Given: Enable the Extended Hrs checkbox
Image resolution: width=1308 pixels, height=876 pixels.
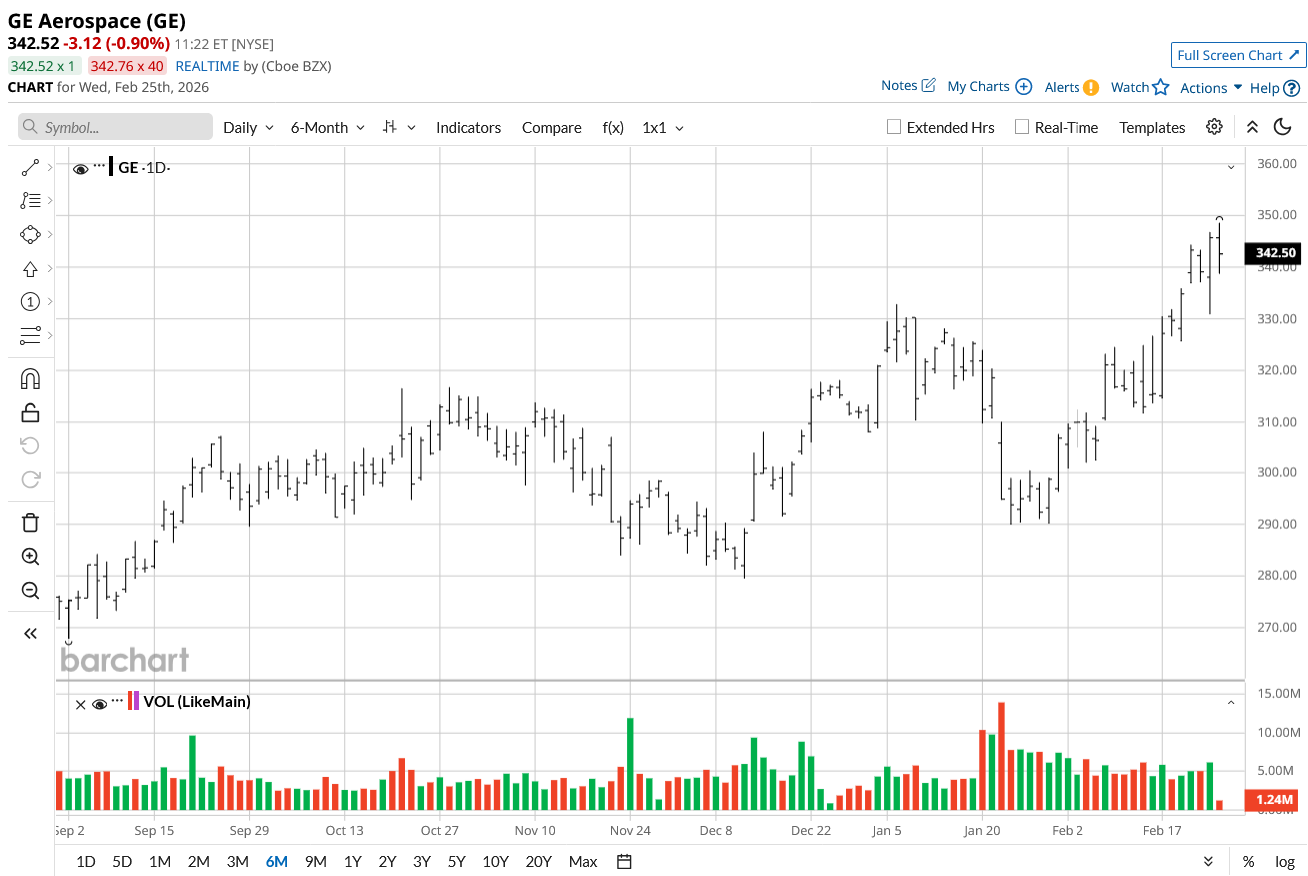Looking at the screenshot, I should (x=894, y=127).
